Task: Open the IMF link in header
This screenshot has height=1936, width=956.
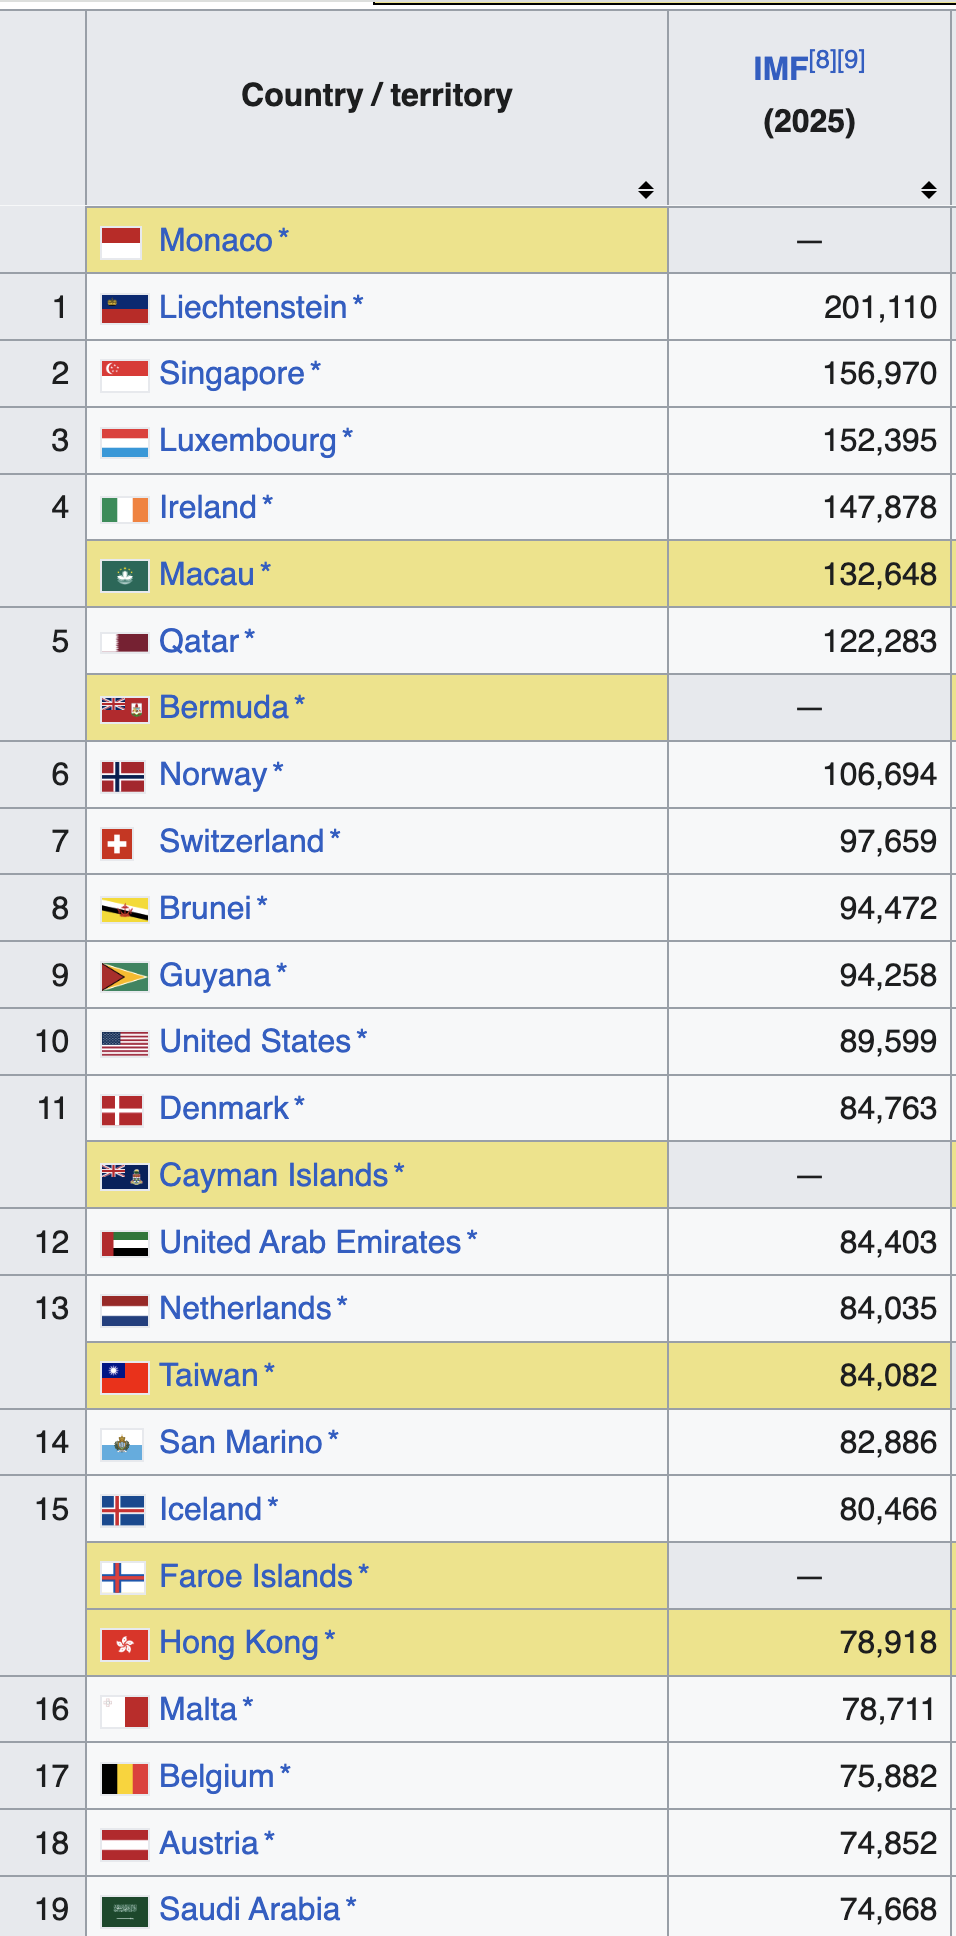Action: 780,69
